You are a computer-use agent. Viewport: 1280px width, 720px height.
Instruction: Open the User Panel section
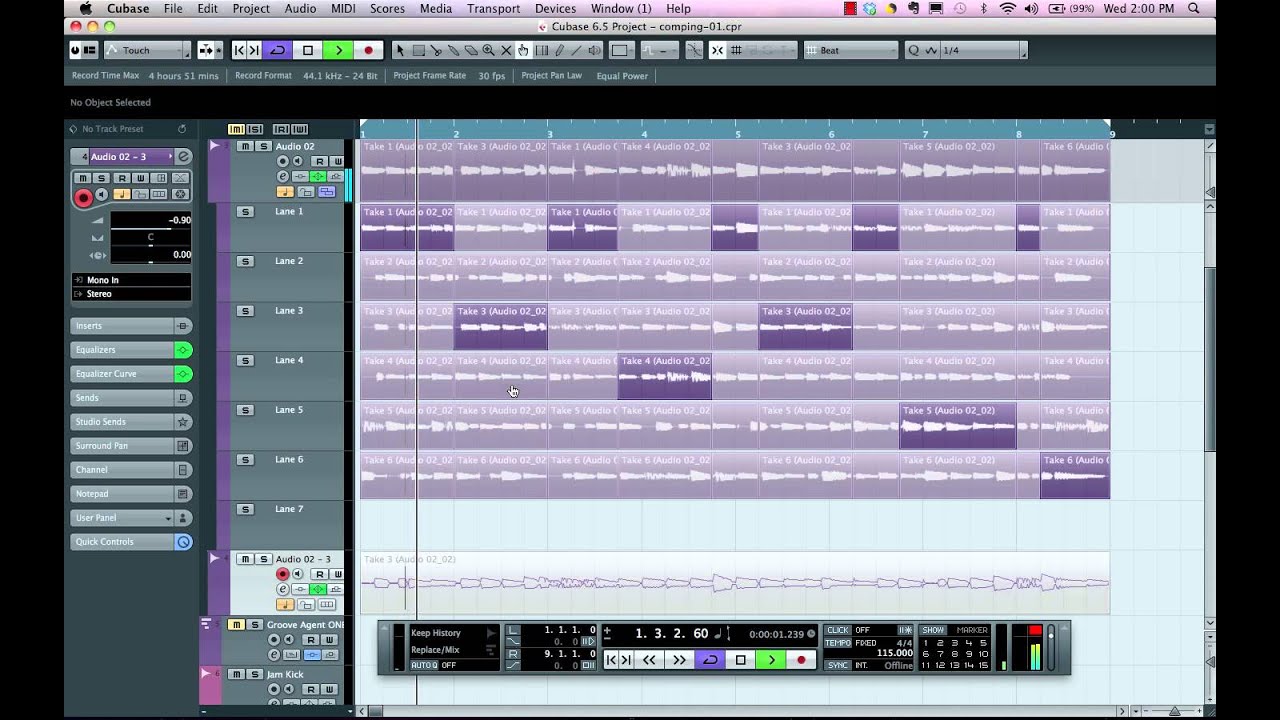tap(122, 518)
